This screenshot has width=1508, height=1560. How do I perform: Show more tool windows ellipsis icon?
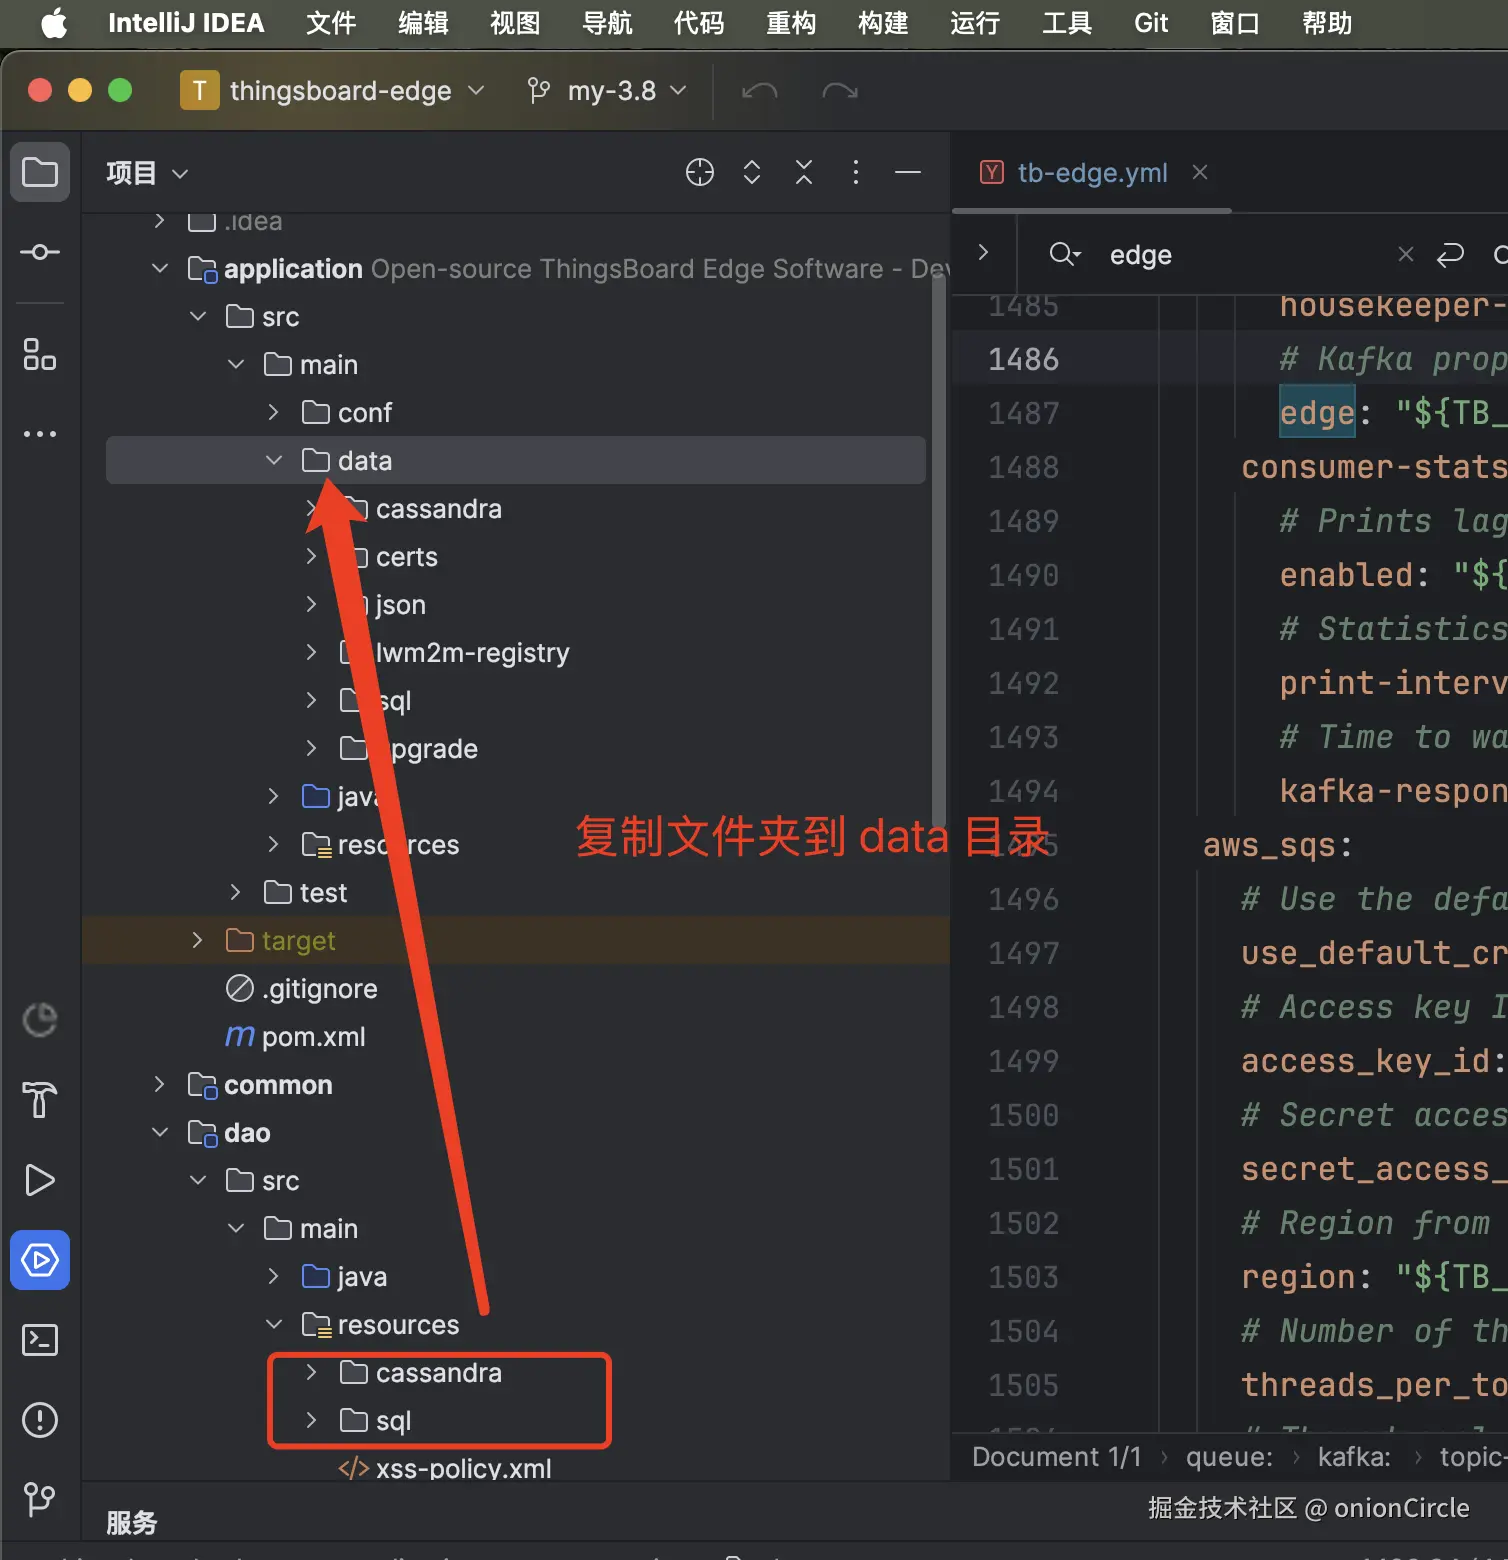(x=40, y=434)
